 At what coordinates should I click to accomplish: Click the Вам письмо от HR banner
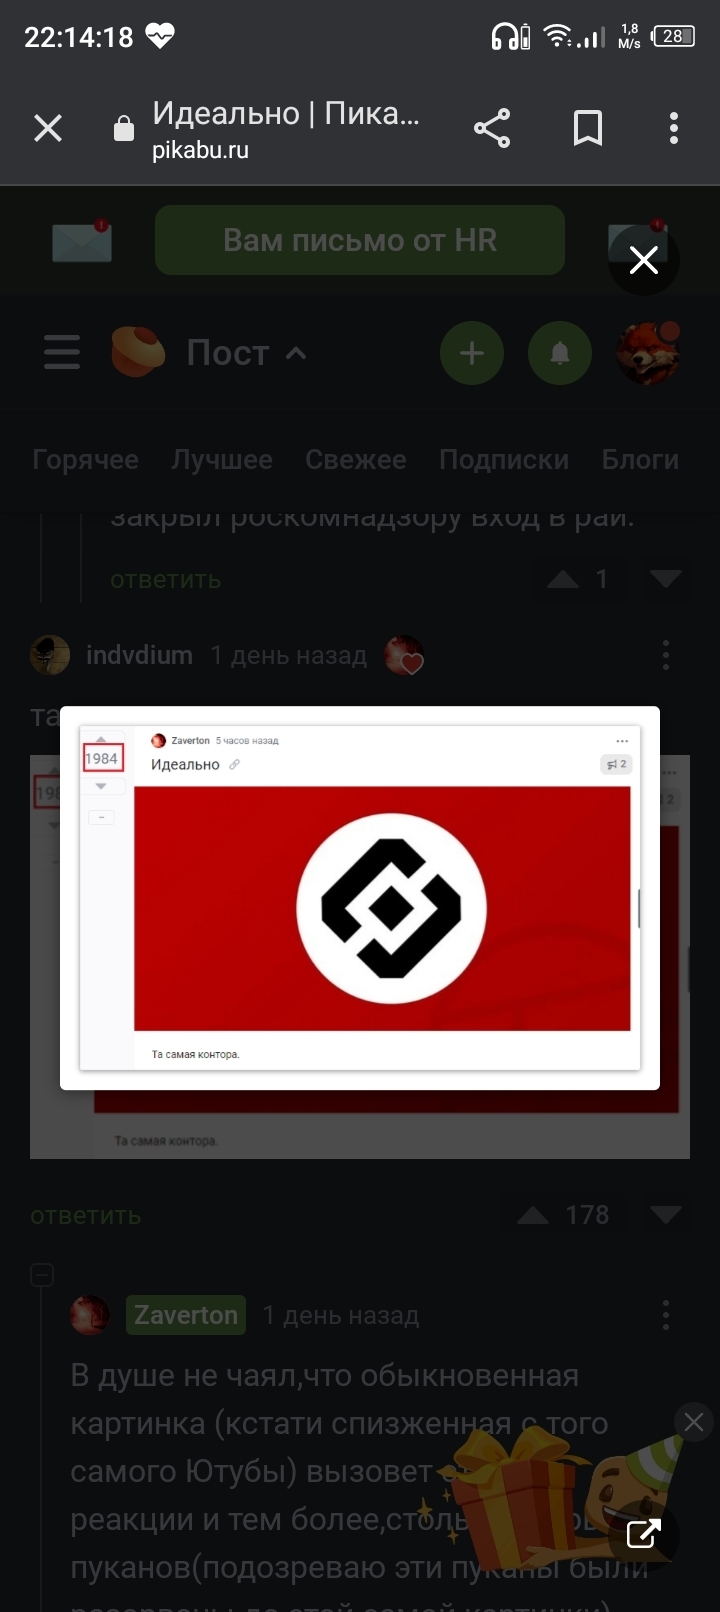(360, 240)
